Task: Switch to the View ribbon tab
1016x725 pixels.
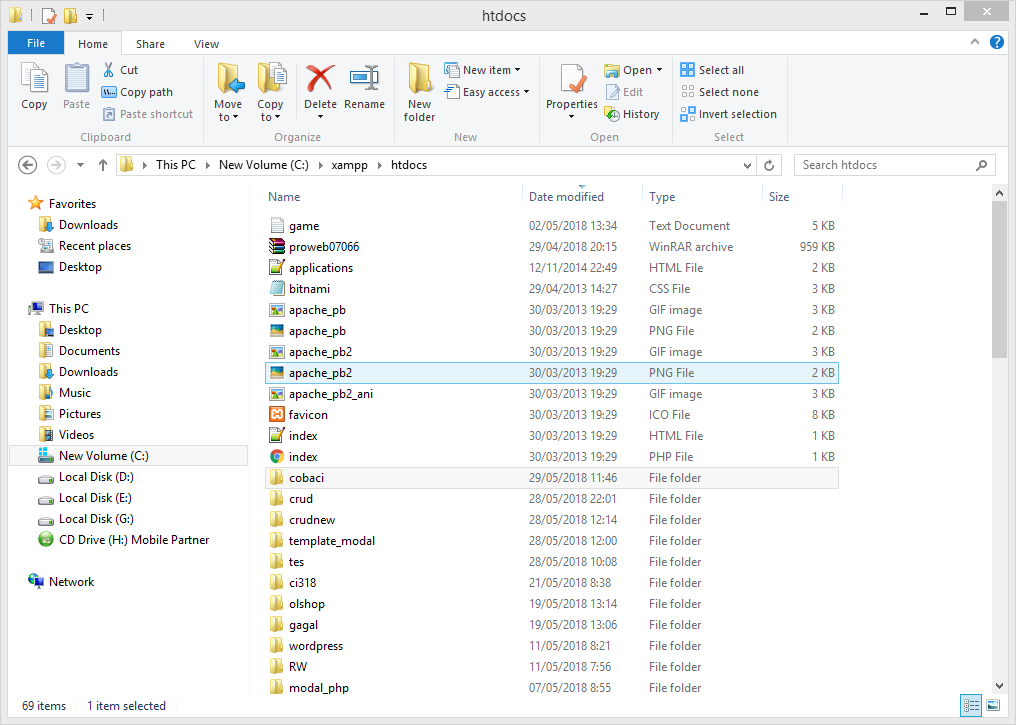Action: point(206,44)
